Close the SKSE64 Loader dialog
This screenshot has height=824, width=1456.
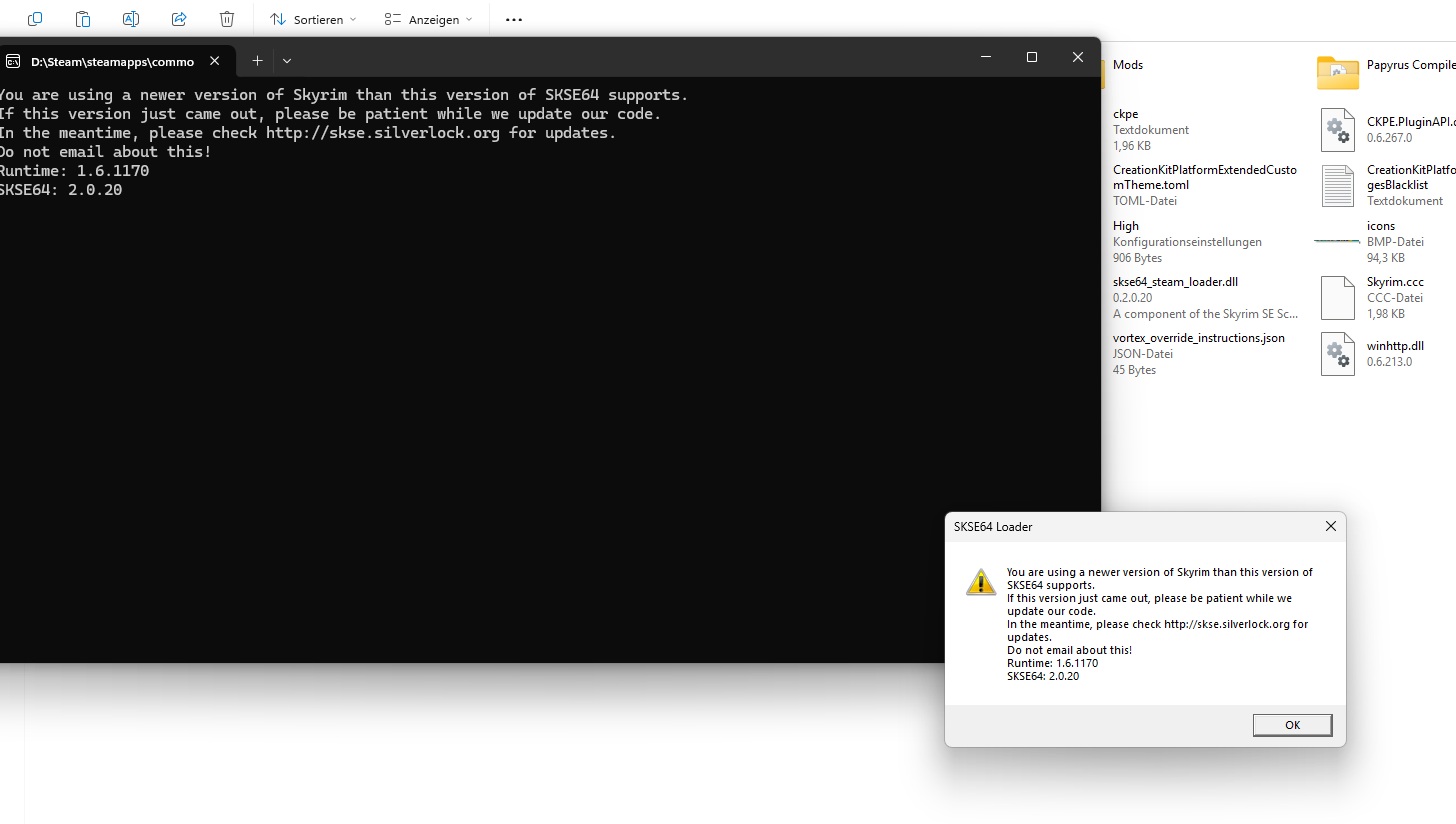point(1330,527)
